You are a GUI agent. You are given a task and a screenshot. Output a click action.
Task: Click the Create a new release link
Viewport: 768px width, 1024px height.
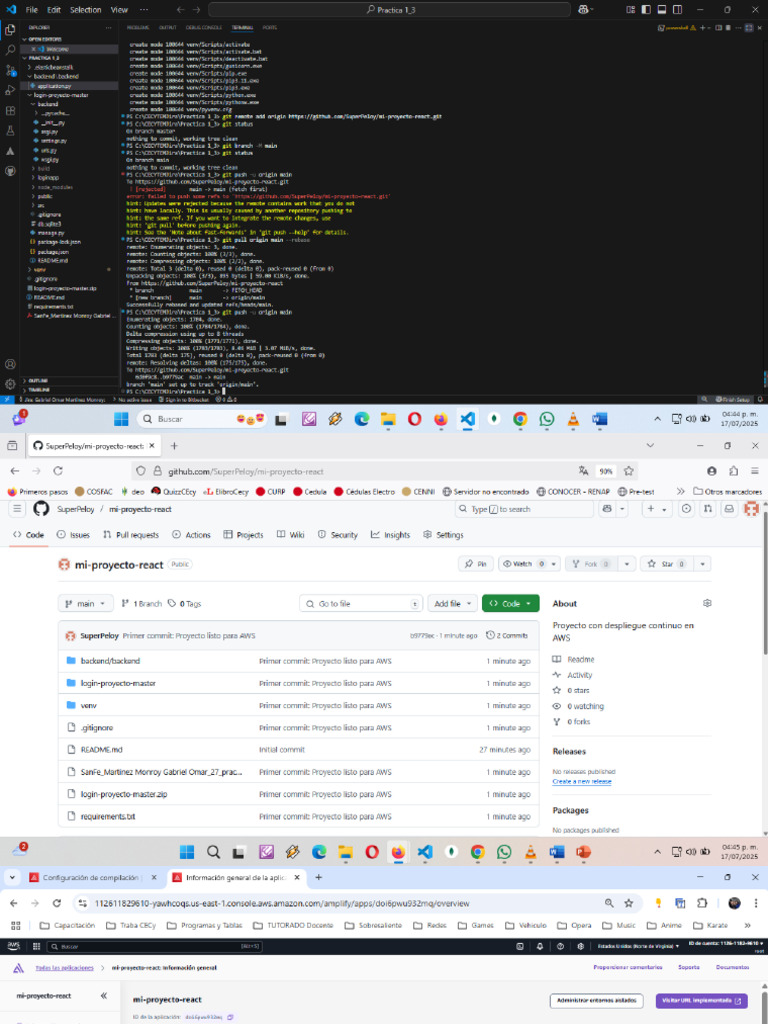[x=582, y=781]
